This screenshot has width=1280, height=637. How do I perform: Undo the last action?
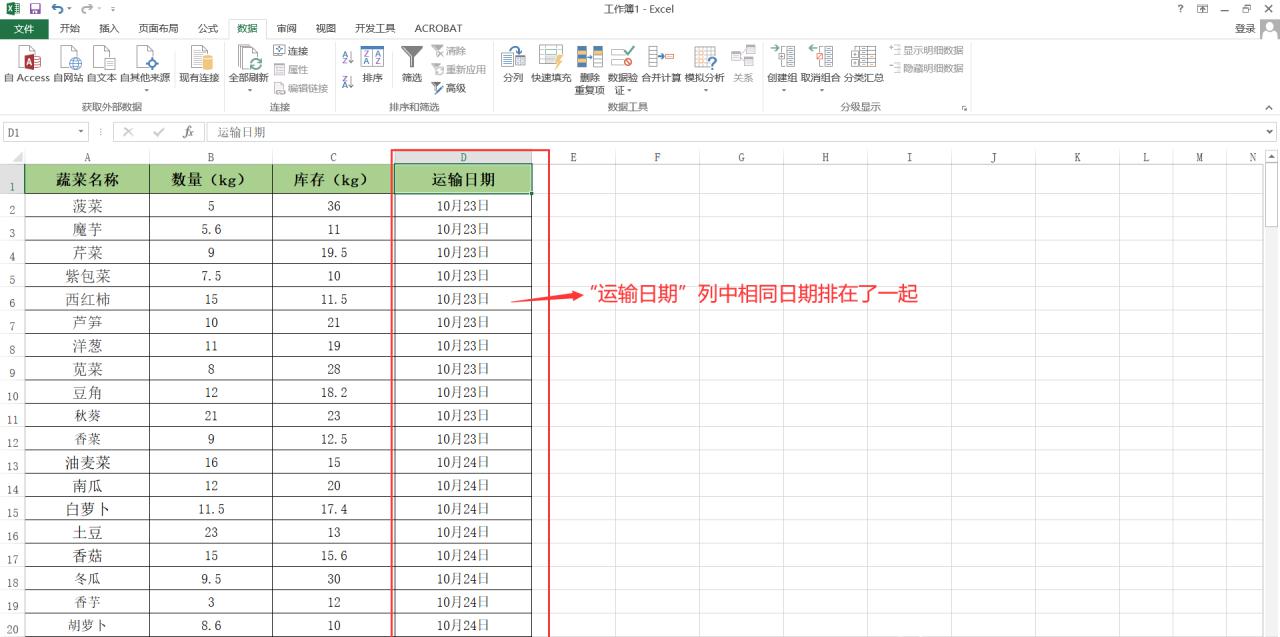click(x=59, y=9)
